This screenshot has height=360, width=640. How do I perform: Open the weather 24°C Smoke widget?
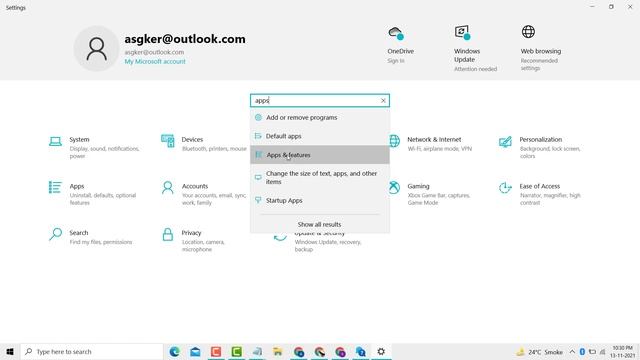(539, 351)
